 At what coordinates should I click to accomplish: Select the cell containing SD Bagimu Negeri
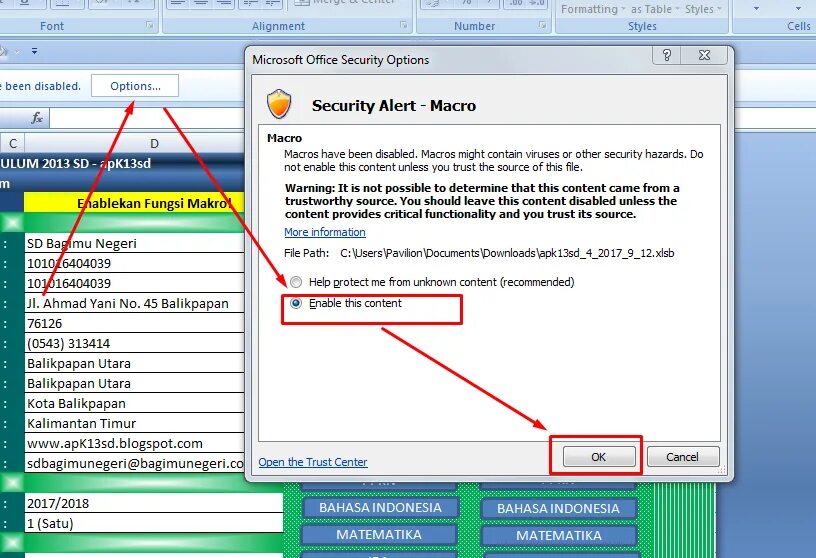(x=134, y=243)
